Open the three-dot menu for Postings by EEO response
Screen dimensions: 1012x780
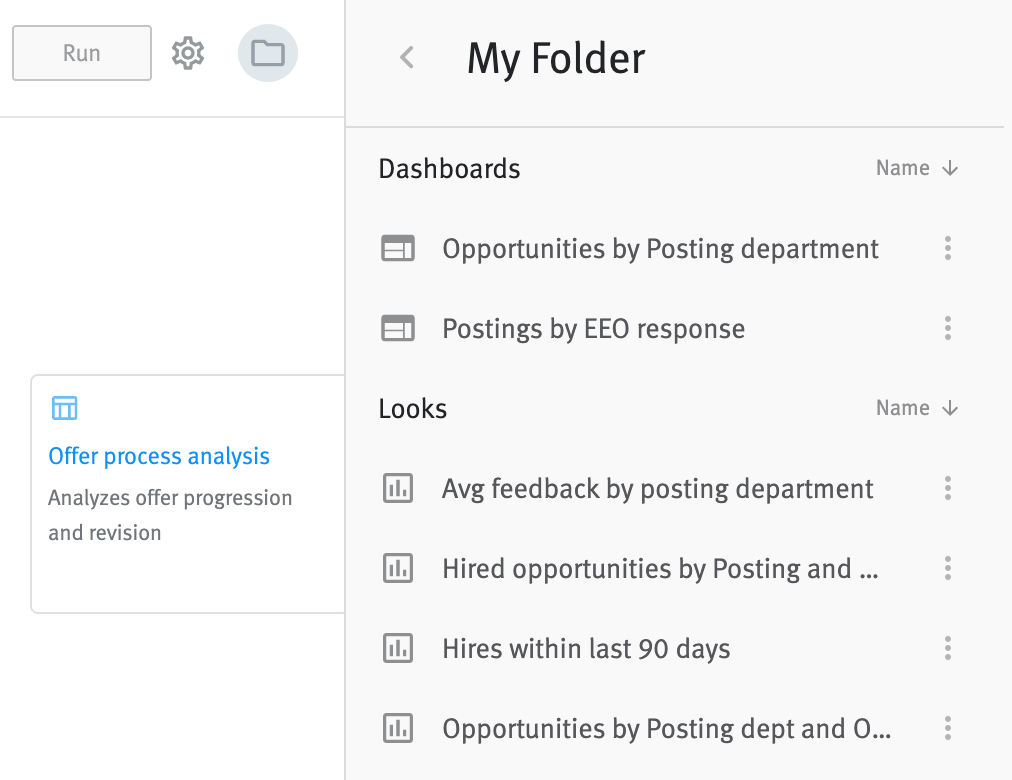click(947, 328)
